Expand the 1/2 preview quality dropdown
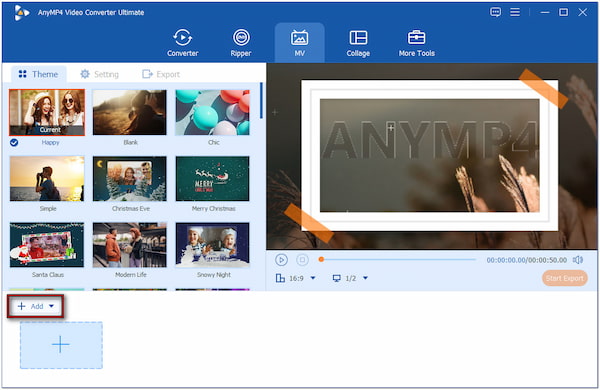Viewport: 600px width, 390px height. coord(365,278)
